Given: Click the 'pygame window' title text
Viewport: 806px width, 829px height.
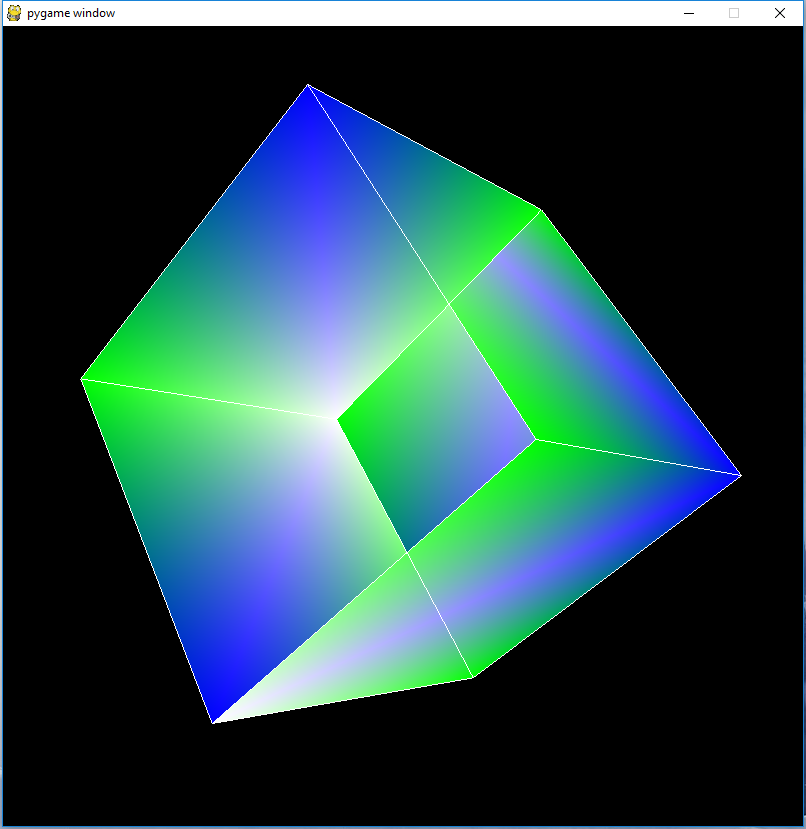Looking at the screenshot, I should point(70,13).
